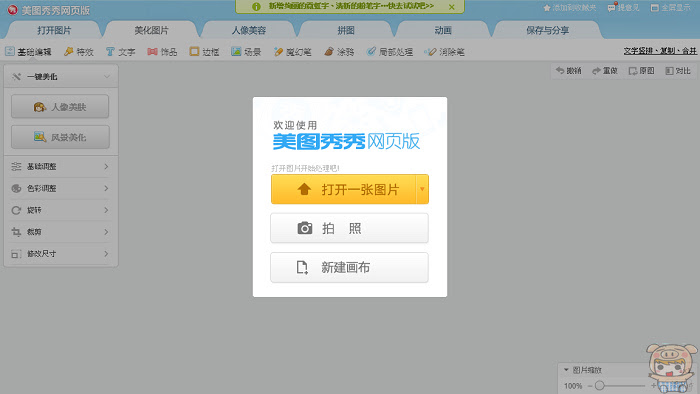This screenshot has height=394, width=700.
Task: Click the zoom-out minus beside 100%
Action: (590, 386)
